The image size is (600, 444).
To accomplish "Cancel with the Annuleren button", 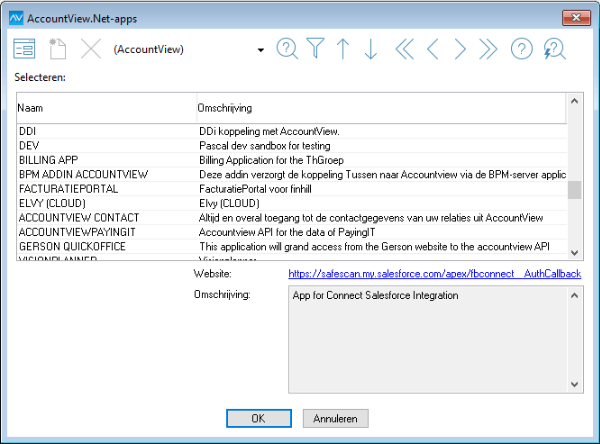I will pyautogui.click(x=336, y=418).
